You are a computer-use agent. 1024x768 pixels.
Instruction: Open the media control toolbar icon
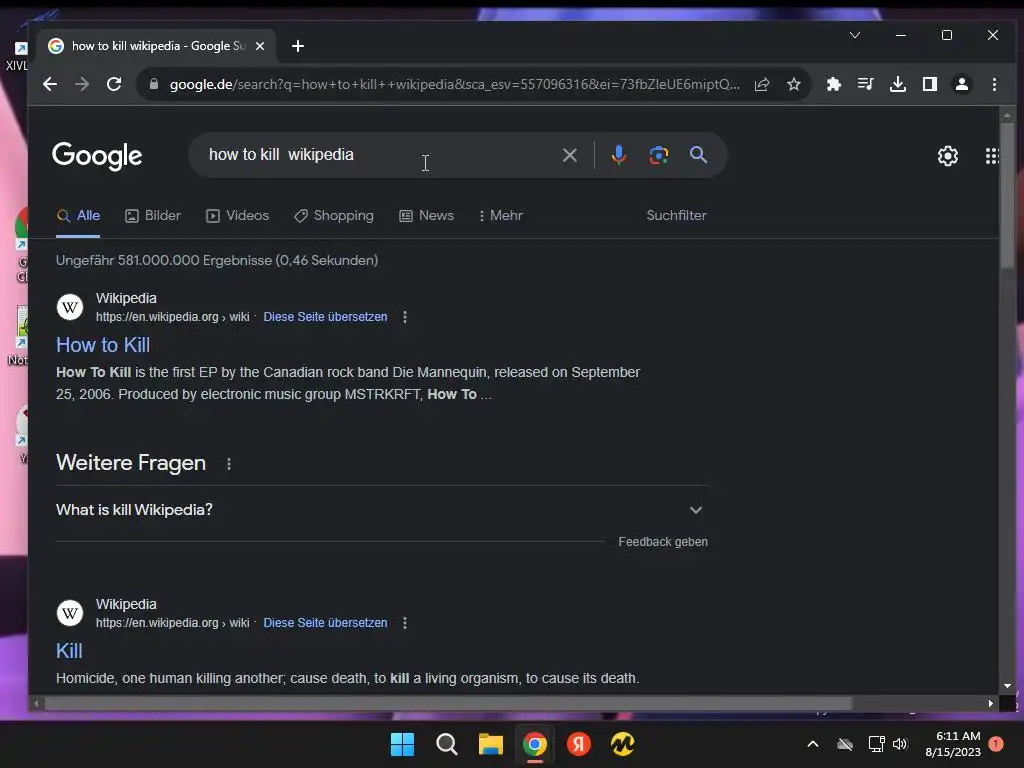[x=865, y=84]
